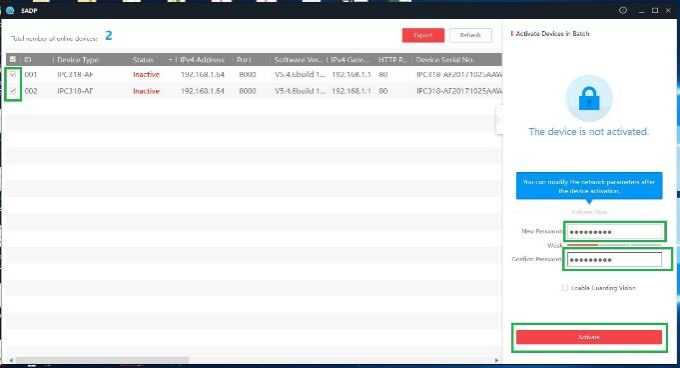Maximize the SADP window
This screenshot has width=680, height=368.
tap(655, 10)
